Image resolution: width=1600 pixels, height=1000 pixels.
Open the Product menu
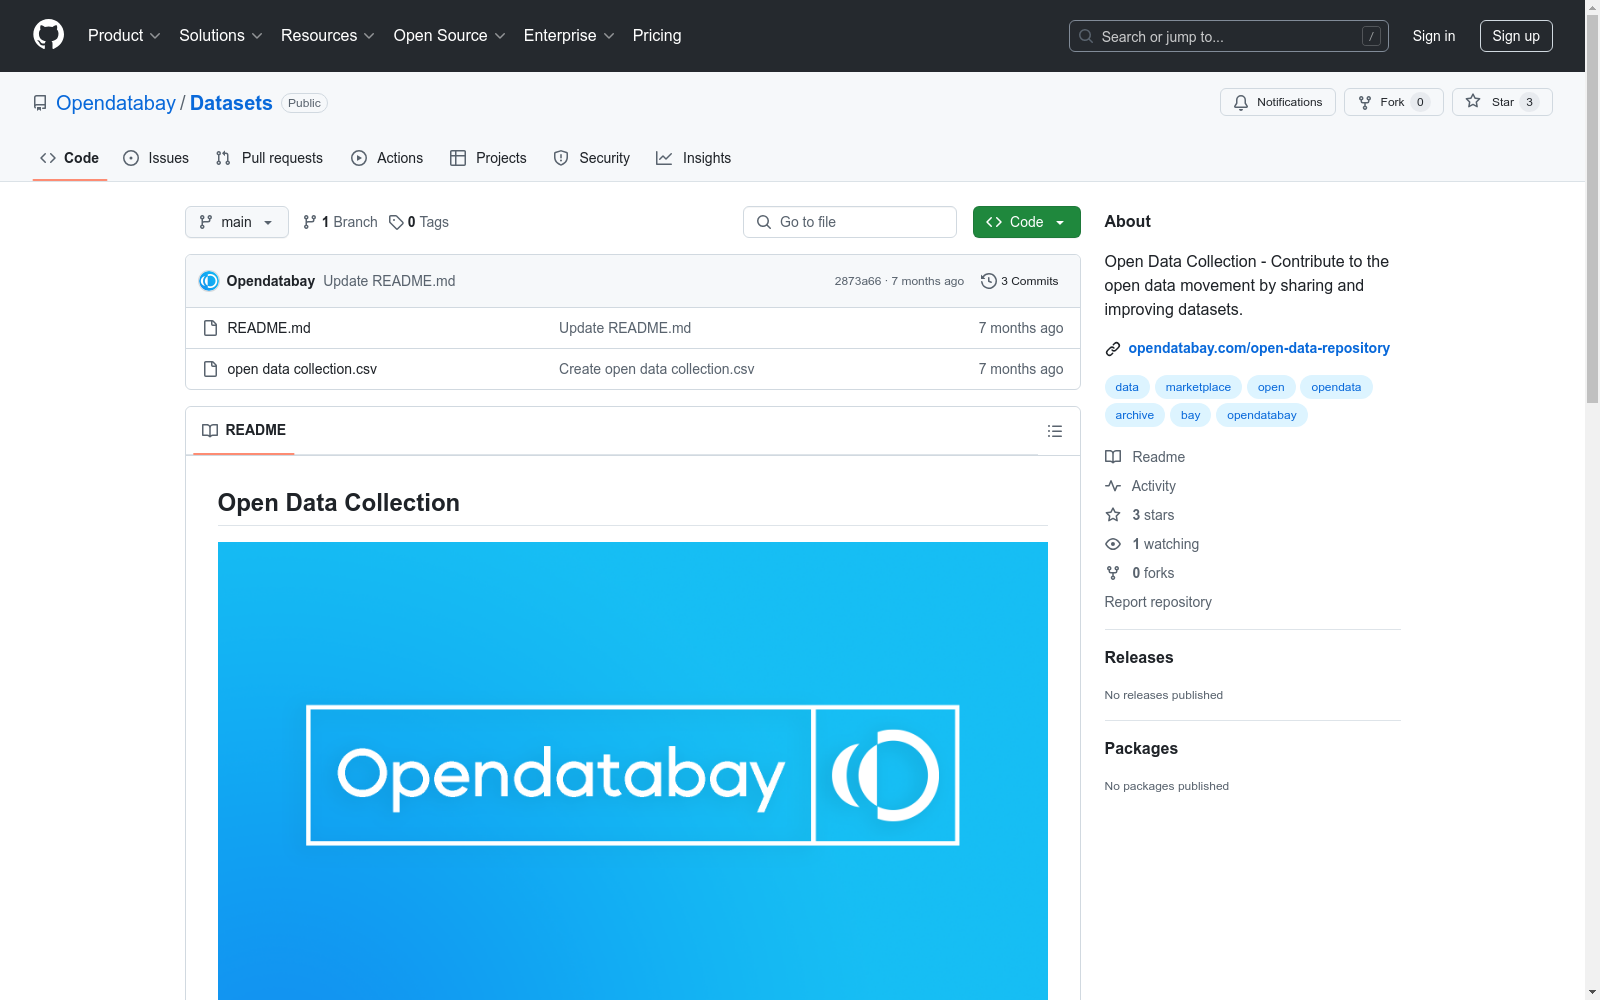(124, 36)
